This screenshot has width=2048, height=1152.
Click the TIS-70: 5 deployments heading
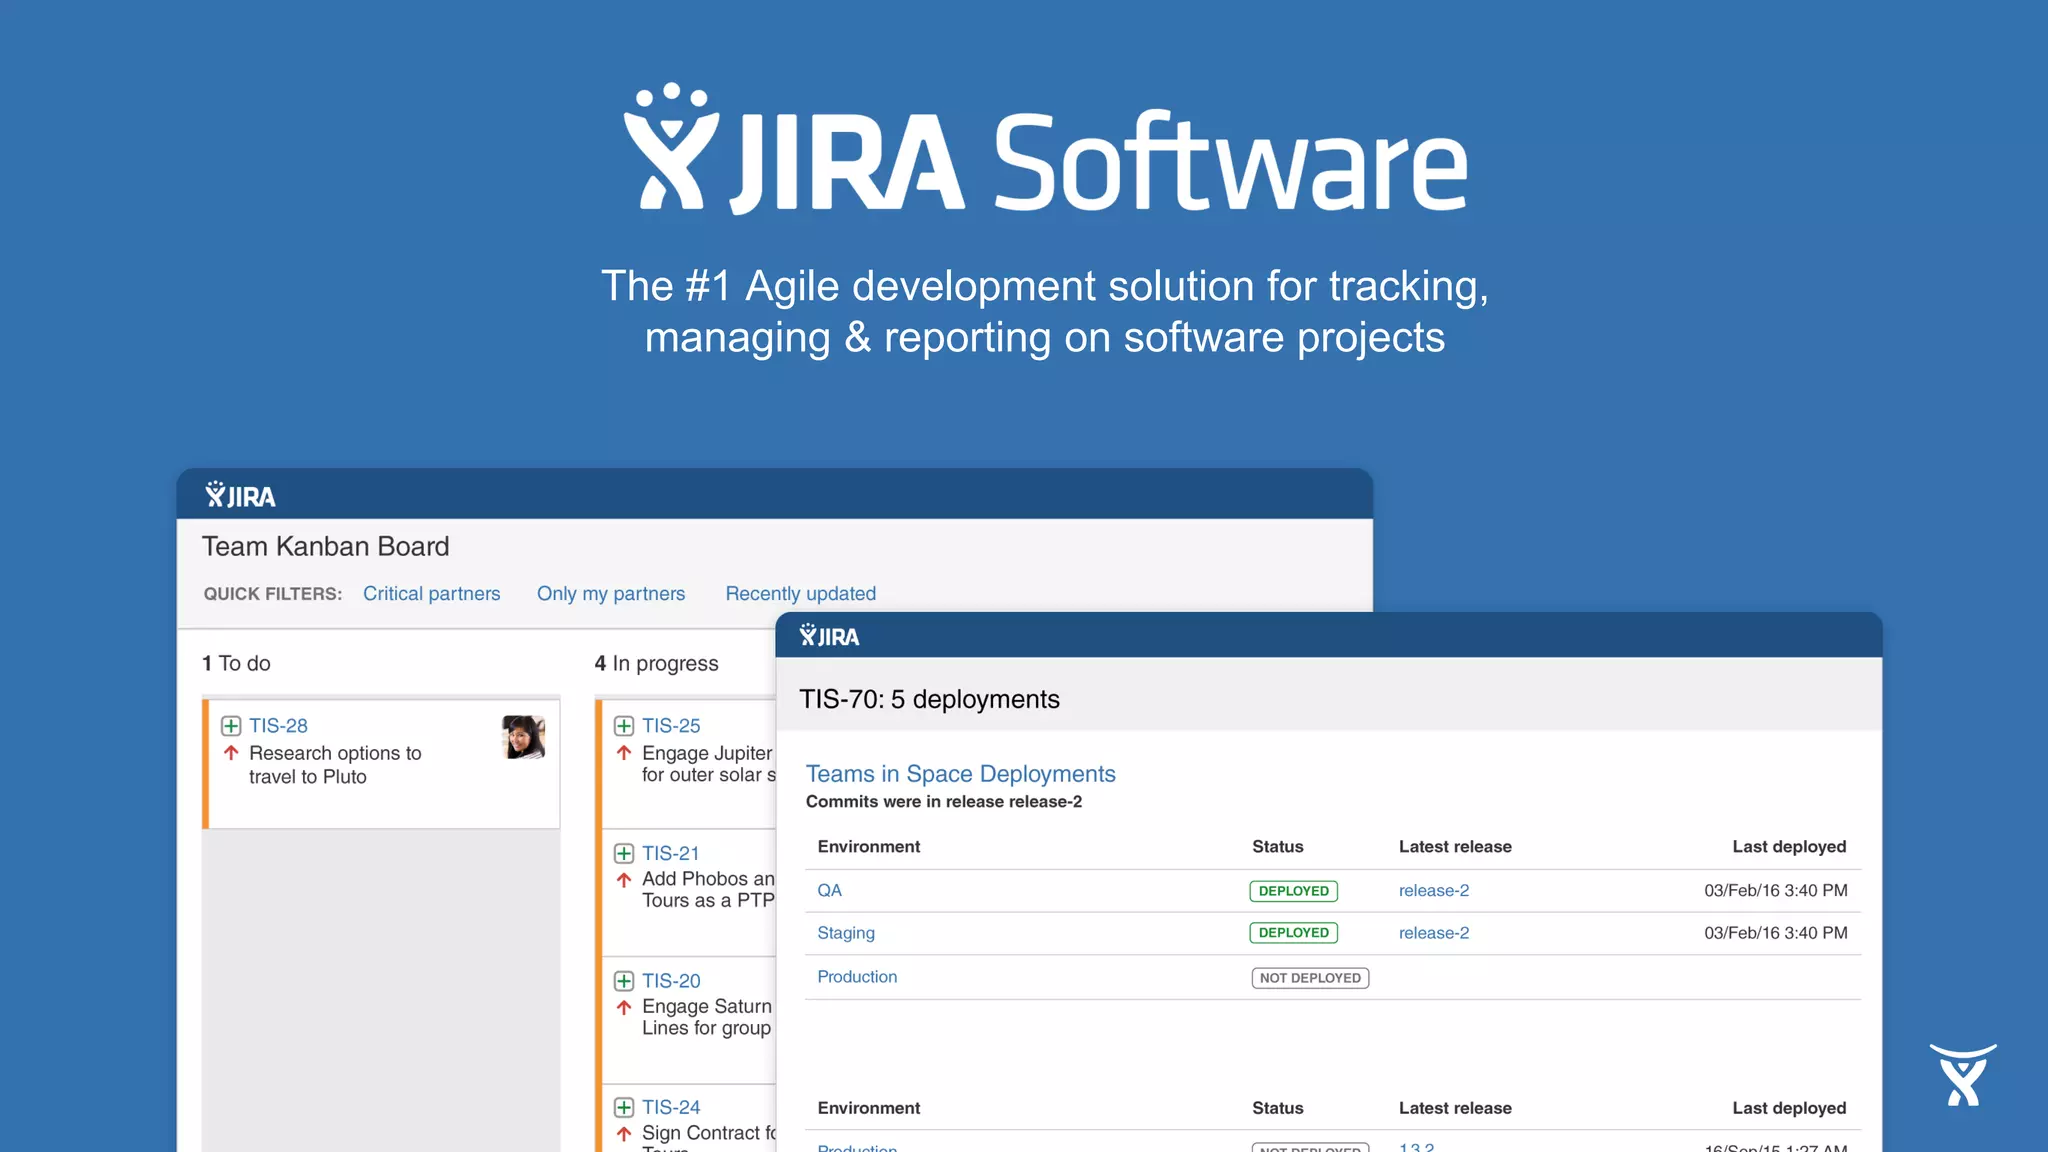929,700
